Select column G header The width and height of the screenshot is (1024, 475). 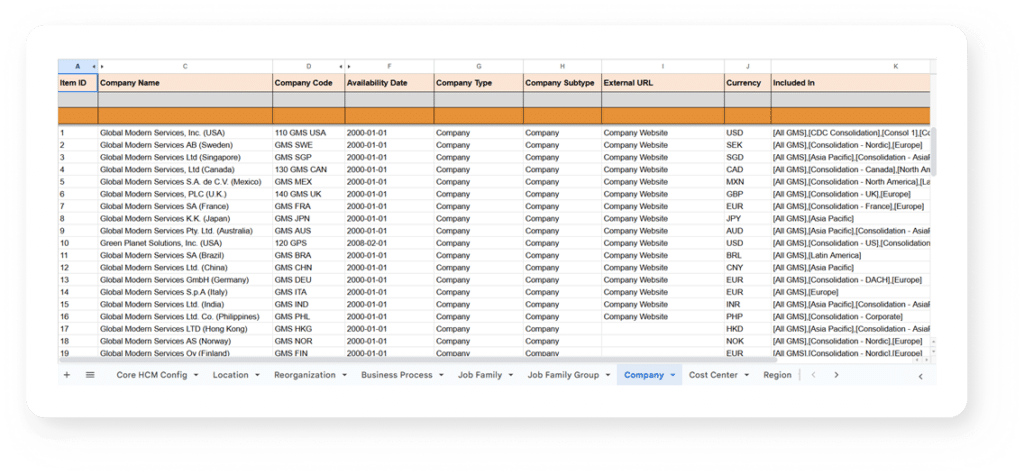click(479, 67)
